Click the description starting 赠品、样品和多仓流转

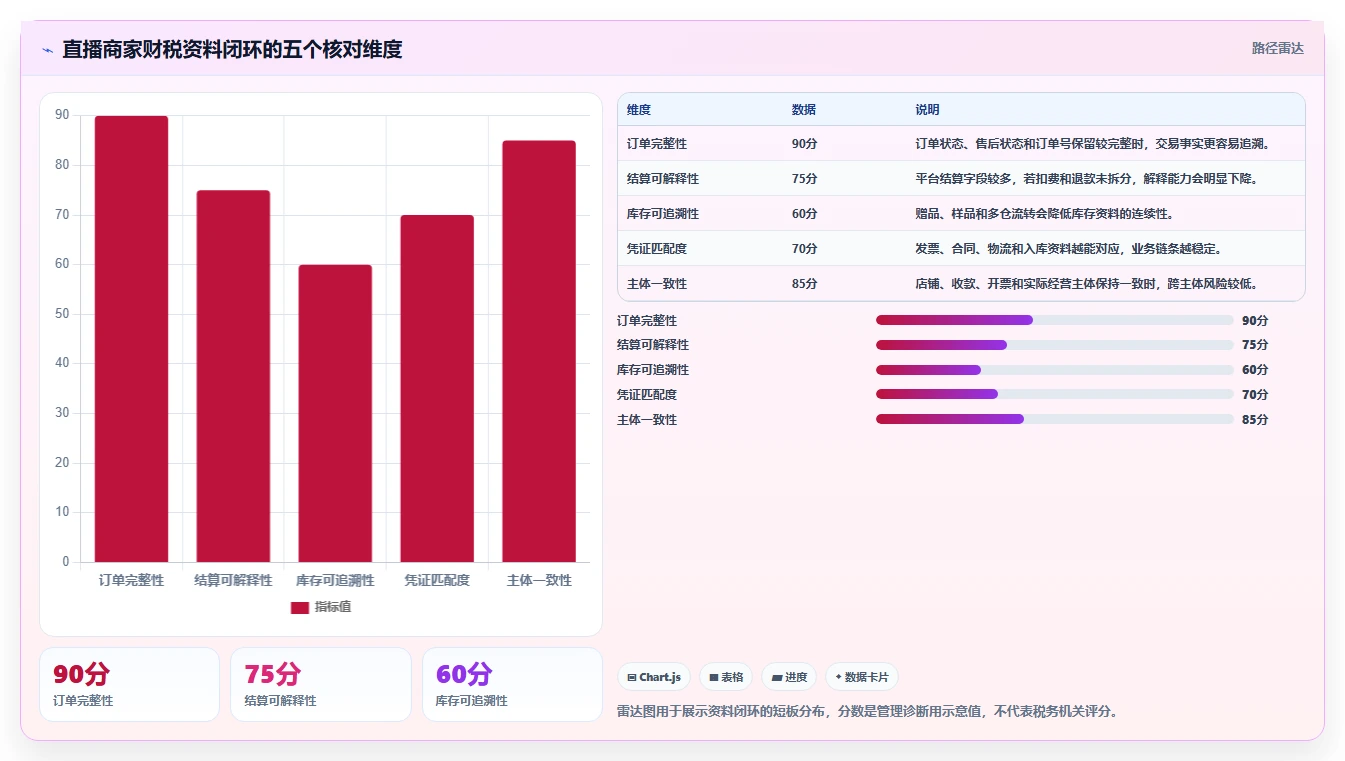[1045, 214]
